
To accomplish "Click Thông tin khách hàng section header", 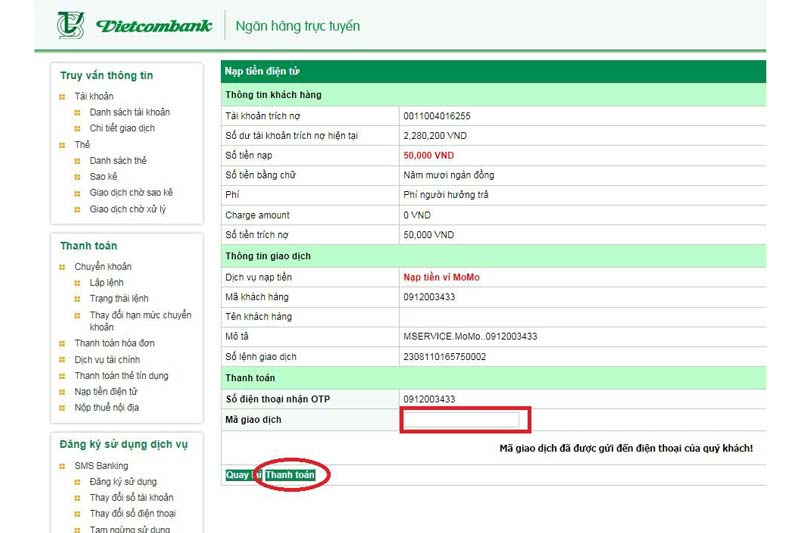I will (x=493, y=95).
